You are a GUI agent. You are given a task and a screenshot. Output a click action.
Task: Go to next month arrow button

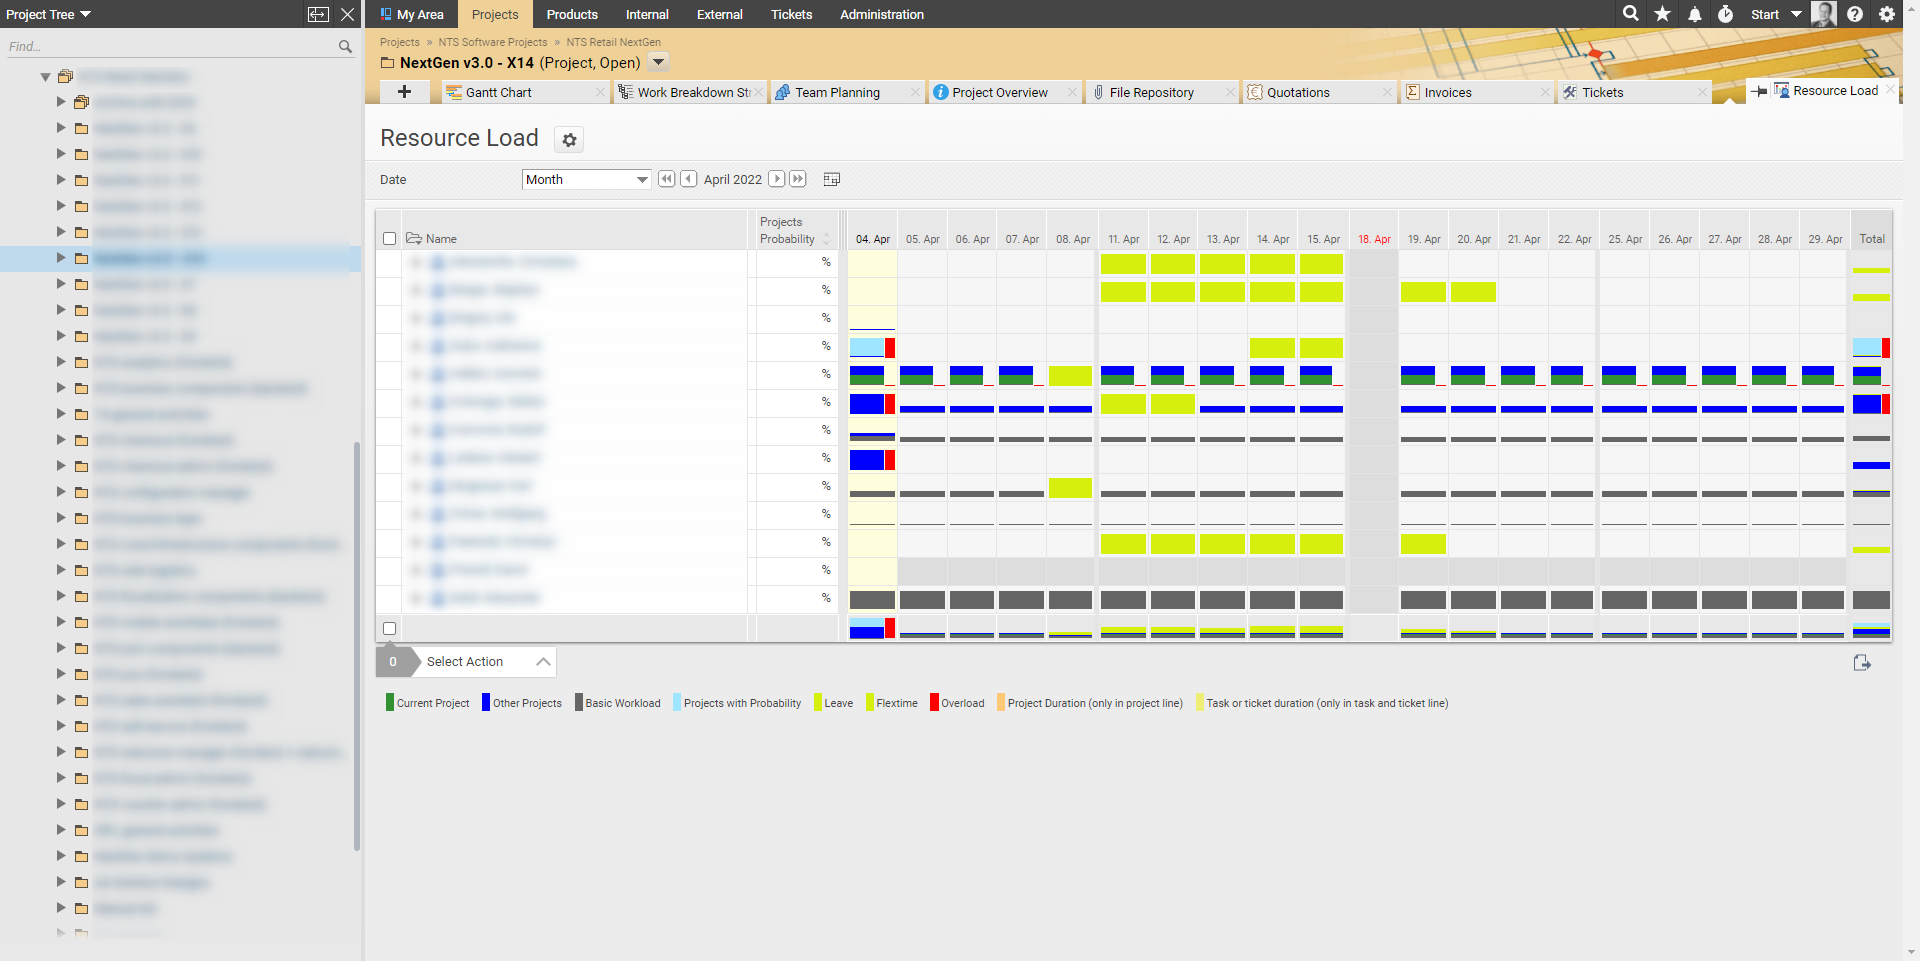pos(777,179)
